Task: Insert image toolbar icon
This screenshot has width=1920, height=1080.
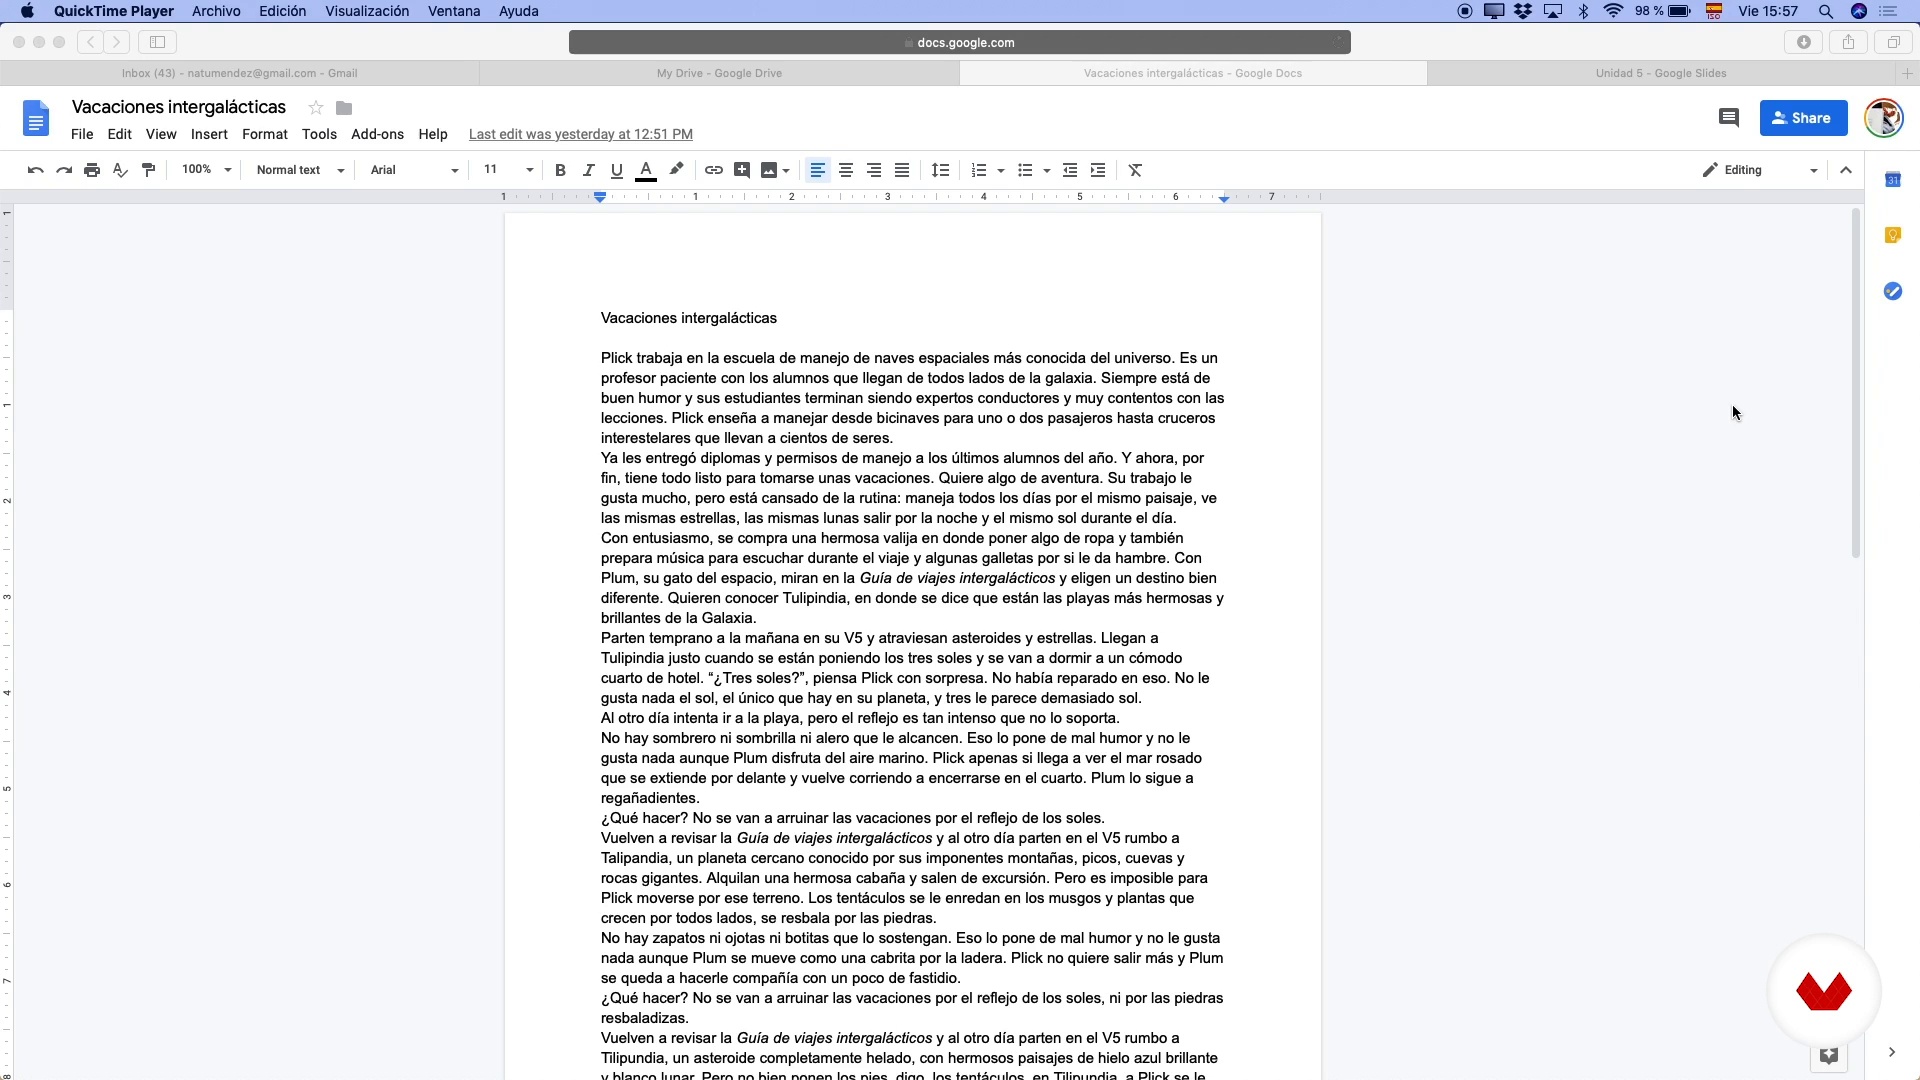Action: pyautogui.click(x=768, y=170)
